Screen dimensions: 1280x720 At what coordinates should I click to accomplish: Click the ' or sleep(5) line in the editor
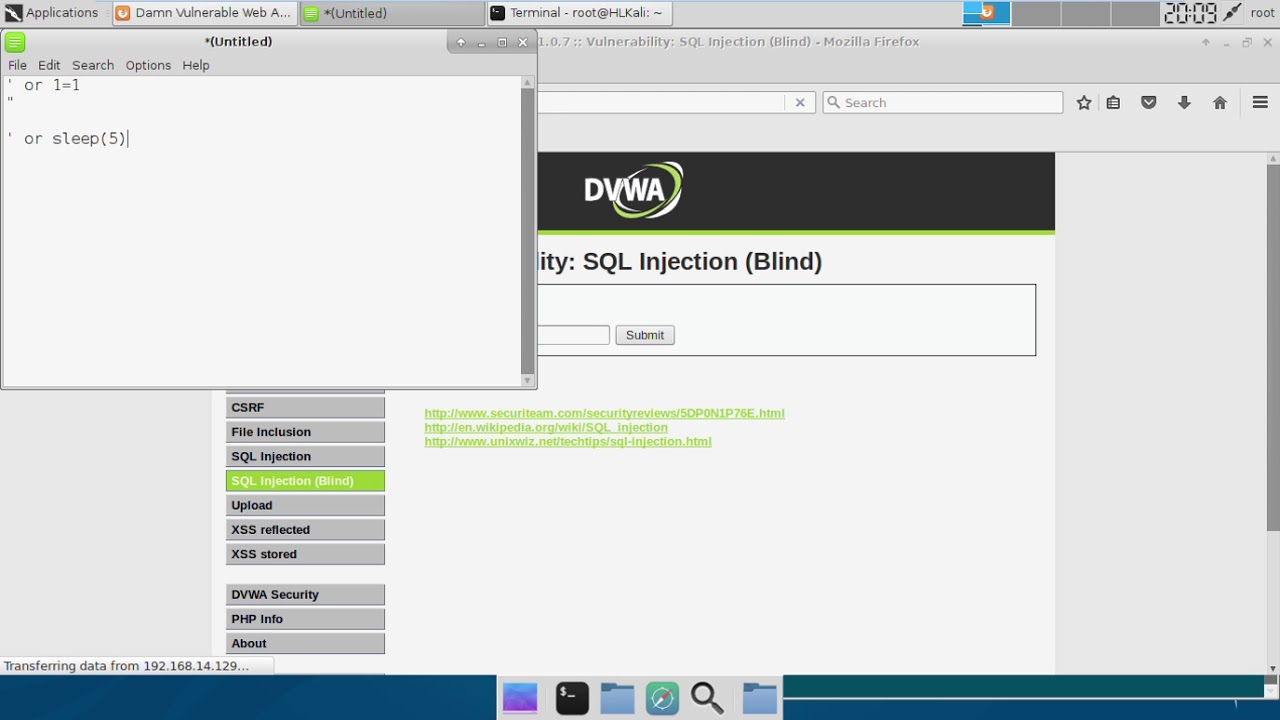(69, 138)
